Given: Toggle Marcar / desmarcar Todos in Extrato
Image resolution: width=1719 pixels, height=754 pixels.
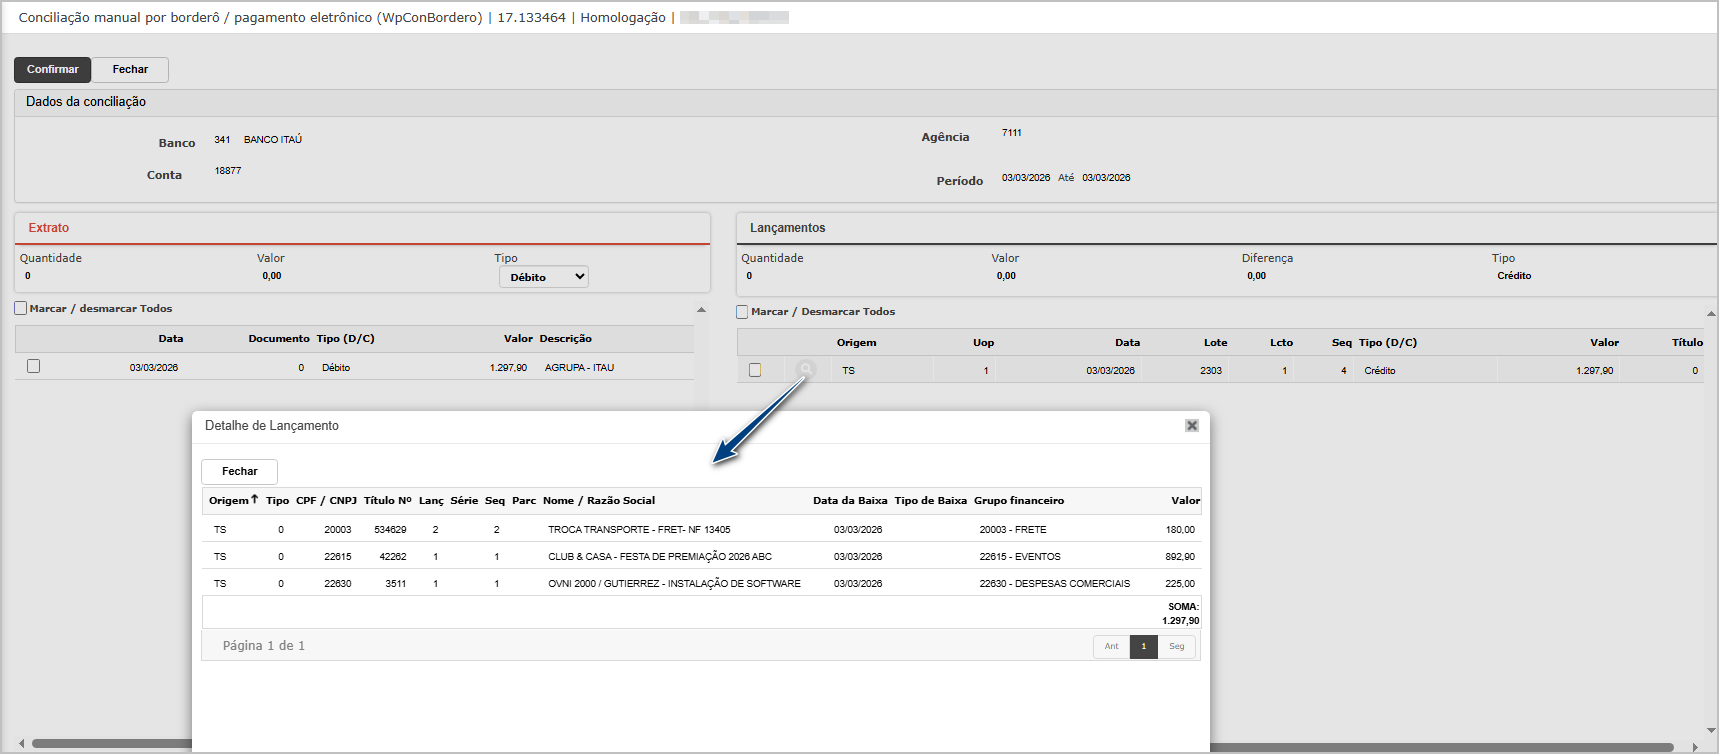Looking at the screenshot, I should [21, 308].
